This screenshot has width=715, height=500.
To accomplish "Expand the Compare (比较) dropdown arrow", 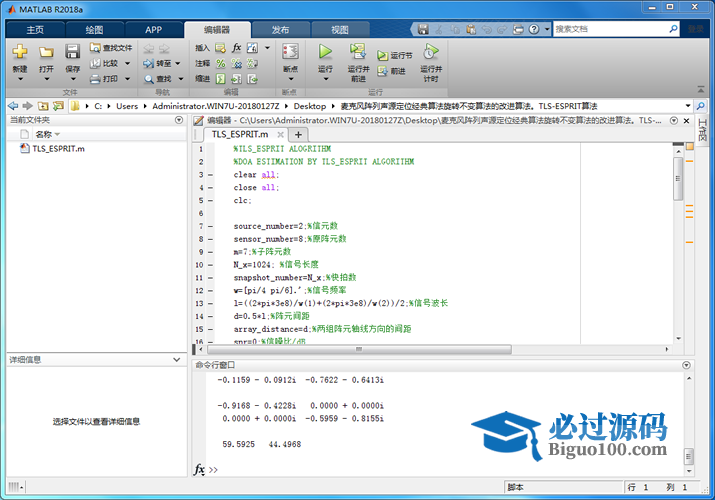I will click(x=126, y=63).
